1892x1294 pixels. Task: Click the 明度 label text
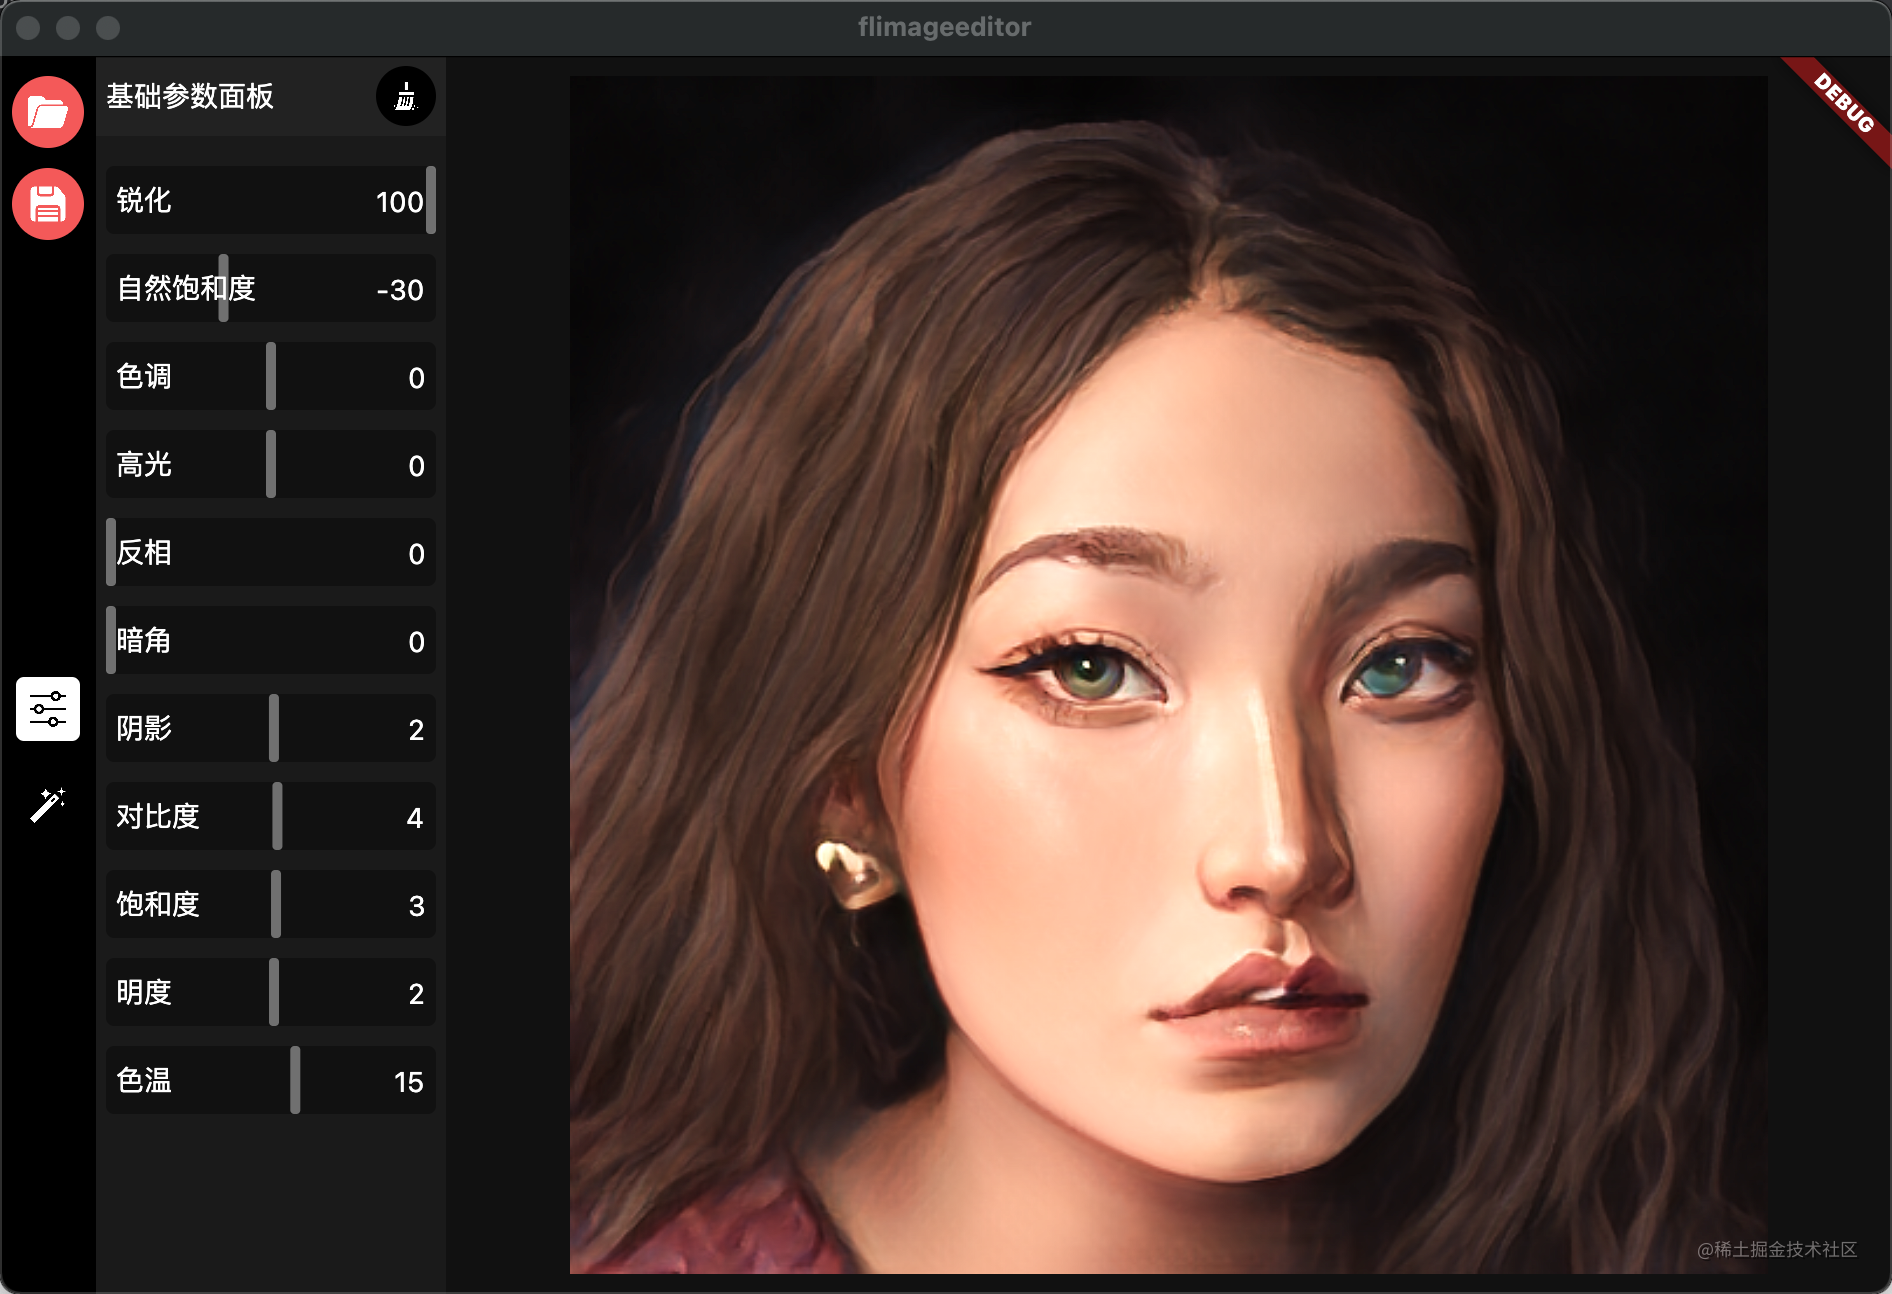tap(144, 992)
